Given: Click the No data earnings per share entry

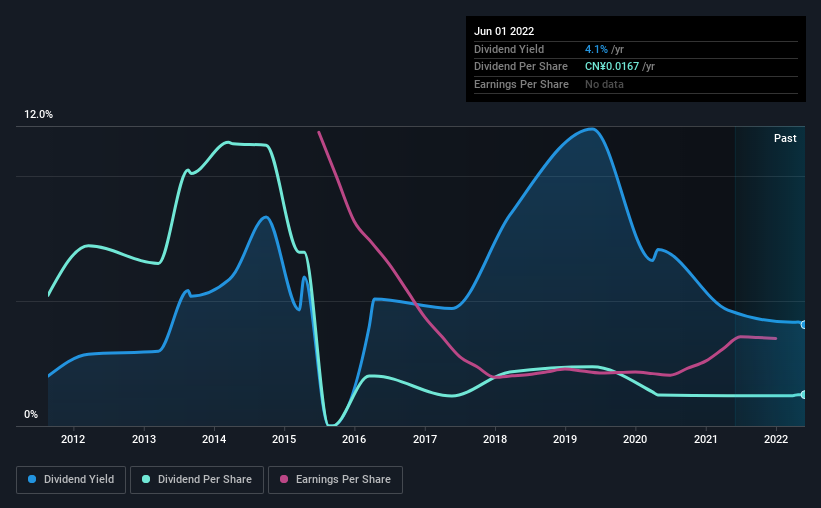Looking at the screenshot, I should (604, 84).
